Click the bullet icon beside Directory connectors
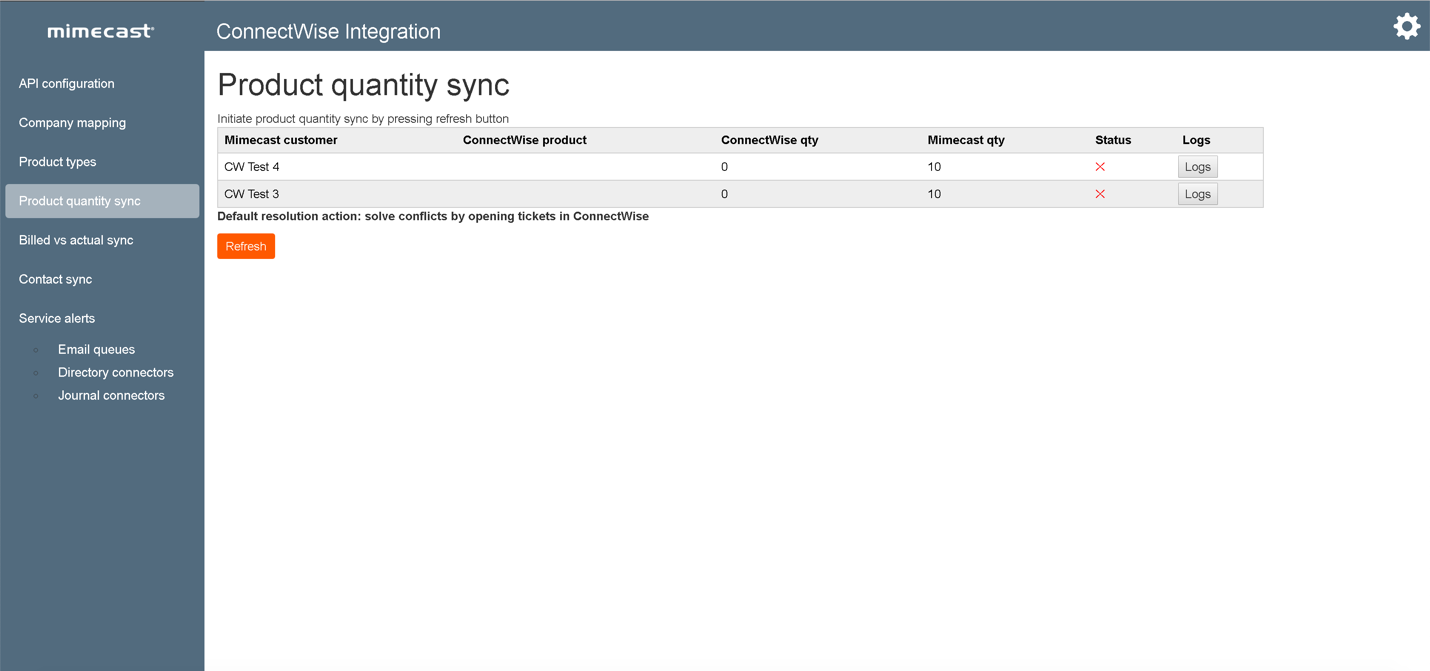Viewport: 1430px width, 671px height. (38, 372)
